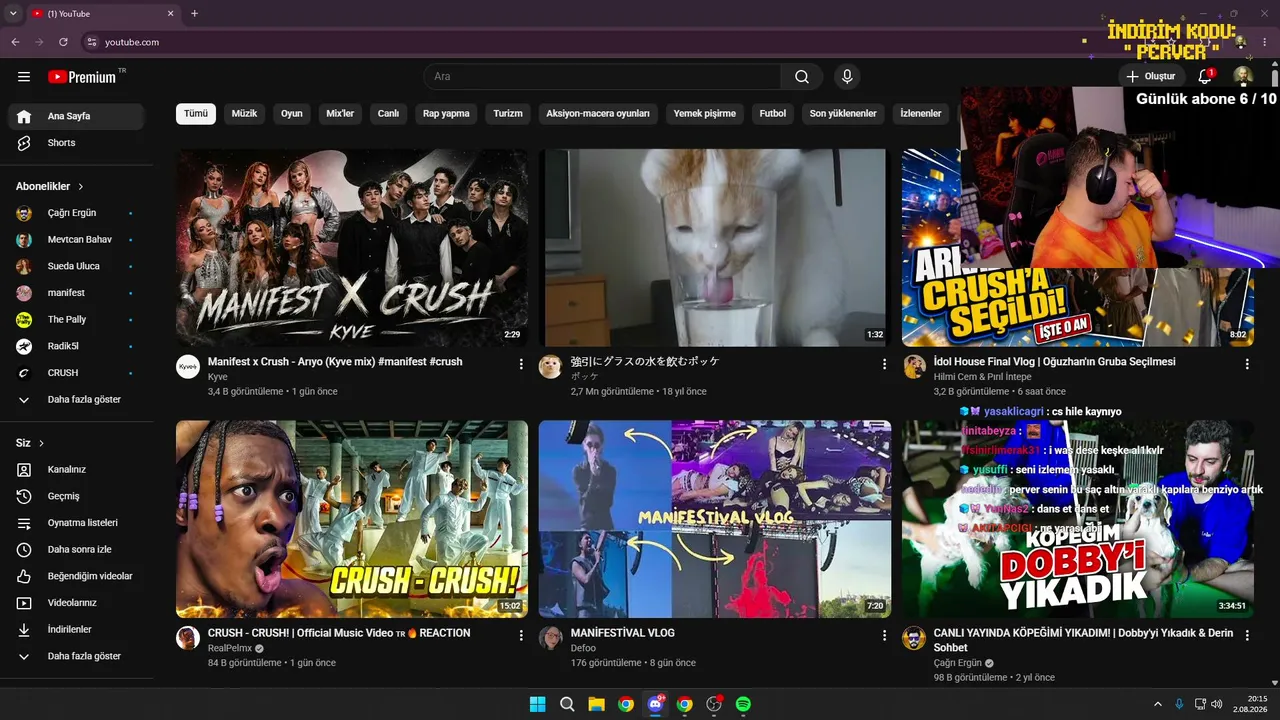Open the CRUSH subscription in sidebar
Viewport: 1280px width, 720px height.
point(76,373)
